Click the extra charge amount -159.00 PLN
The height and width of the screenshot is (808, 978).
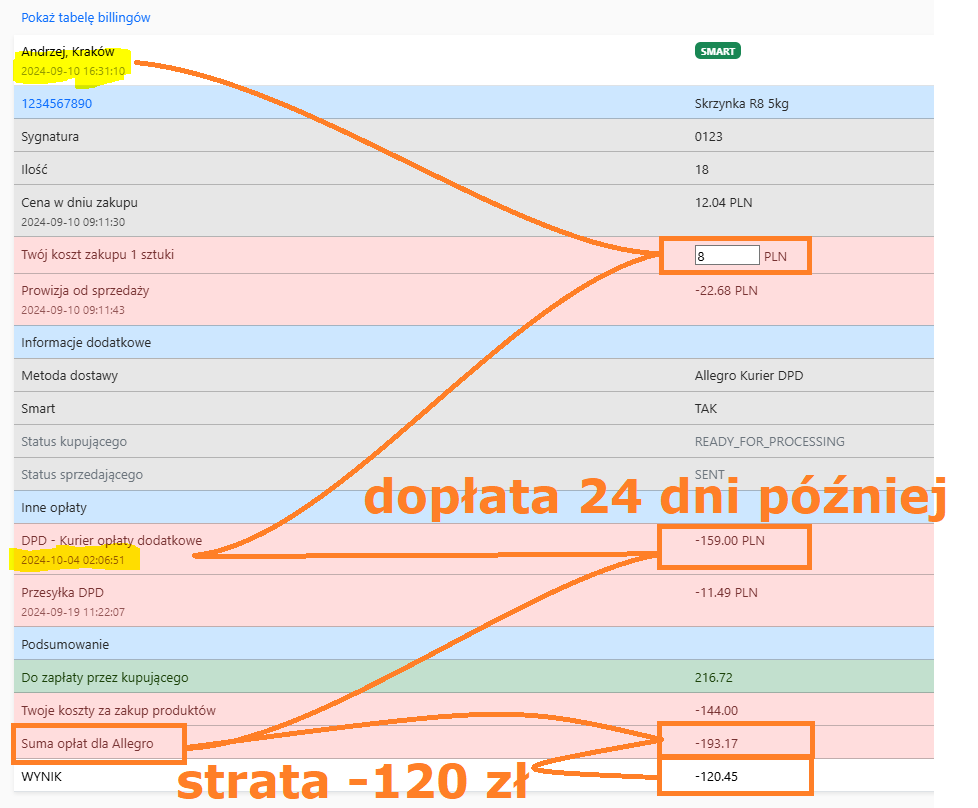click(x=726, y=541)
